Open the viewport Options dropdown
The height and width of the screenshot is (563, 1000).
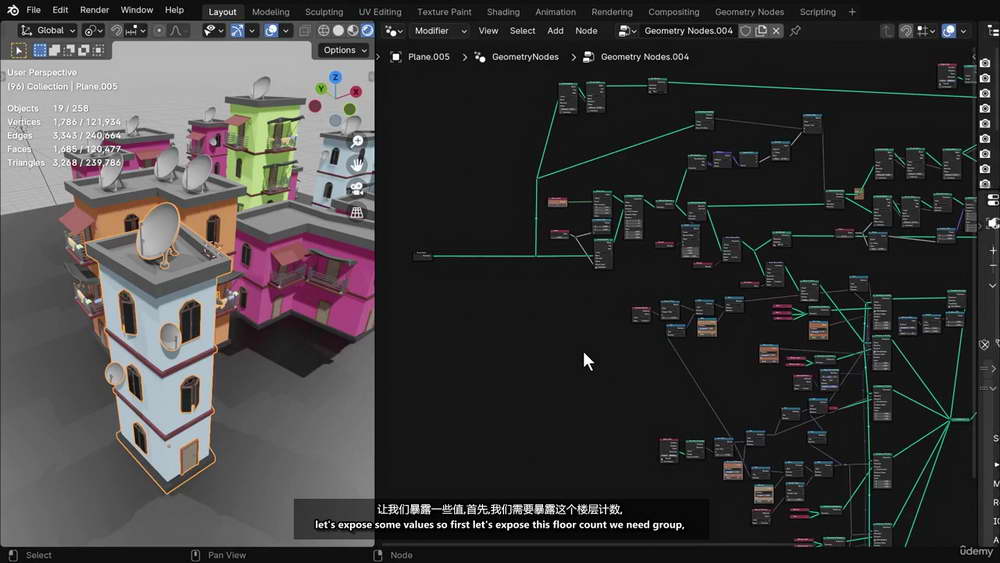coord(344,50)
